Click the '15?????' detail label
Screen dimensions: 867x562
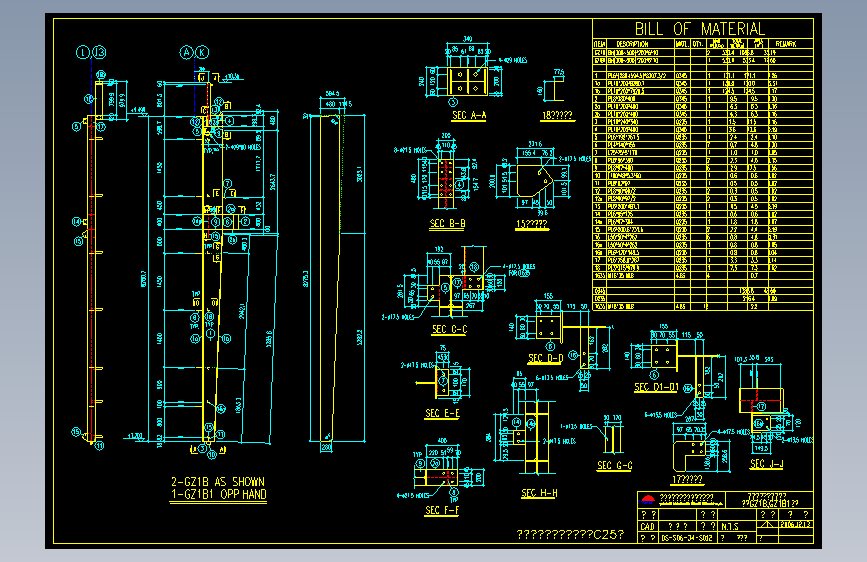pos(531,224)
